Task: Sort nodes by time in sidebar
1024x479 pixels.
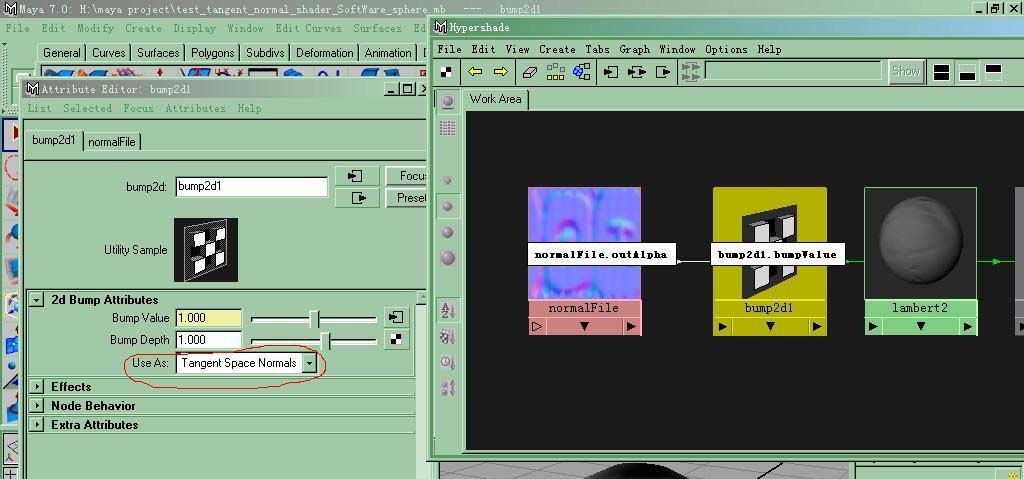Action: pos(448,362)
